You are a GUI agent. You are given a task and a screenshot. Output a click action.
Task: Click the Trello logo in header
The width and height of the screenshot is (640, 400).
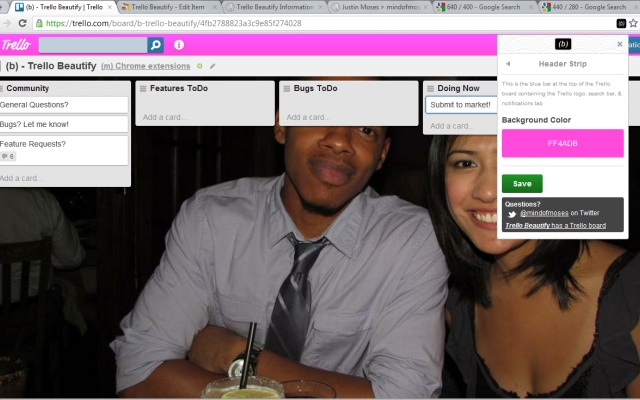(16, 44)
